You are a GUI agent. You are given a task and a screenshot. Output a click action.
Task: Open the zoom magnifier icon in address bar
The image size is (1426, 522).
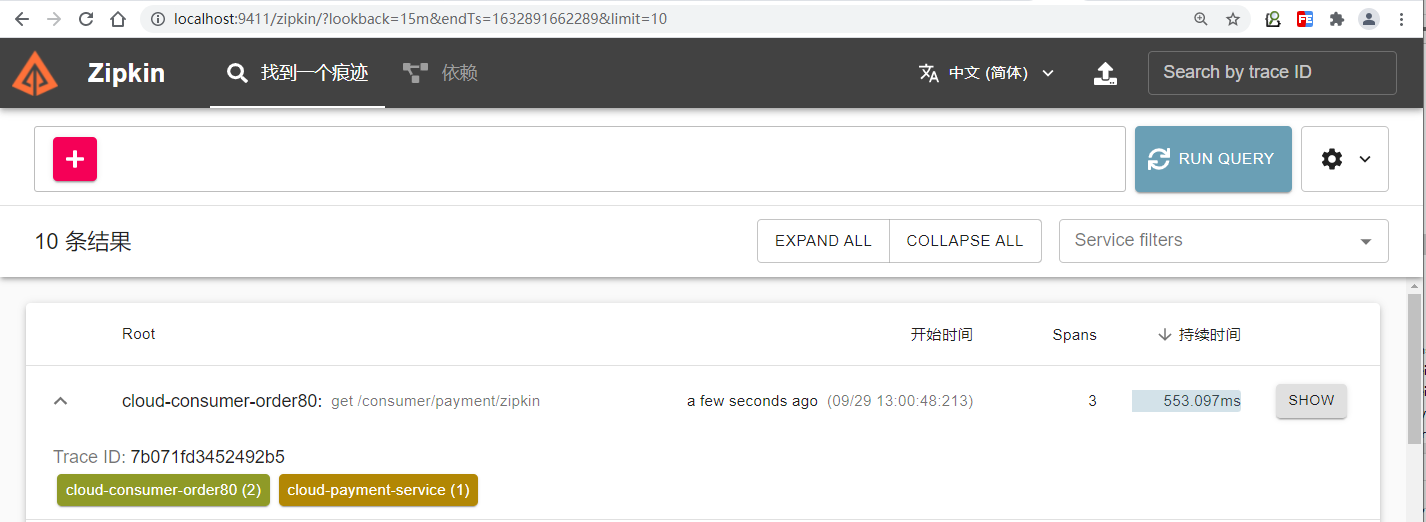1201,19
